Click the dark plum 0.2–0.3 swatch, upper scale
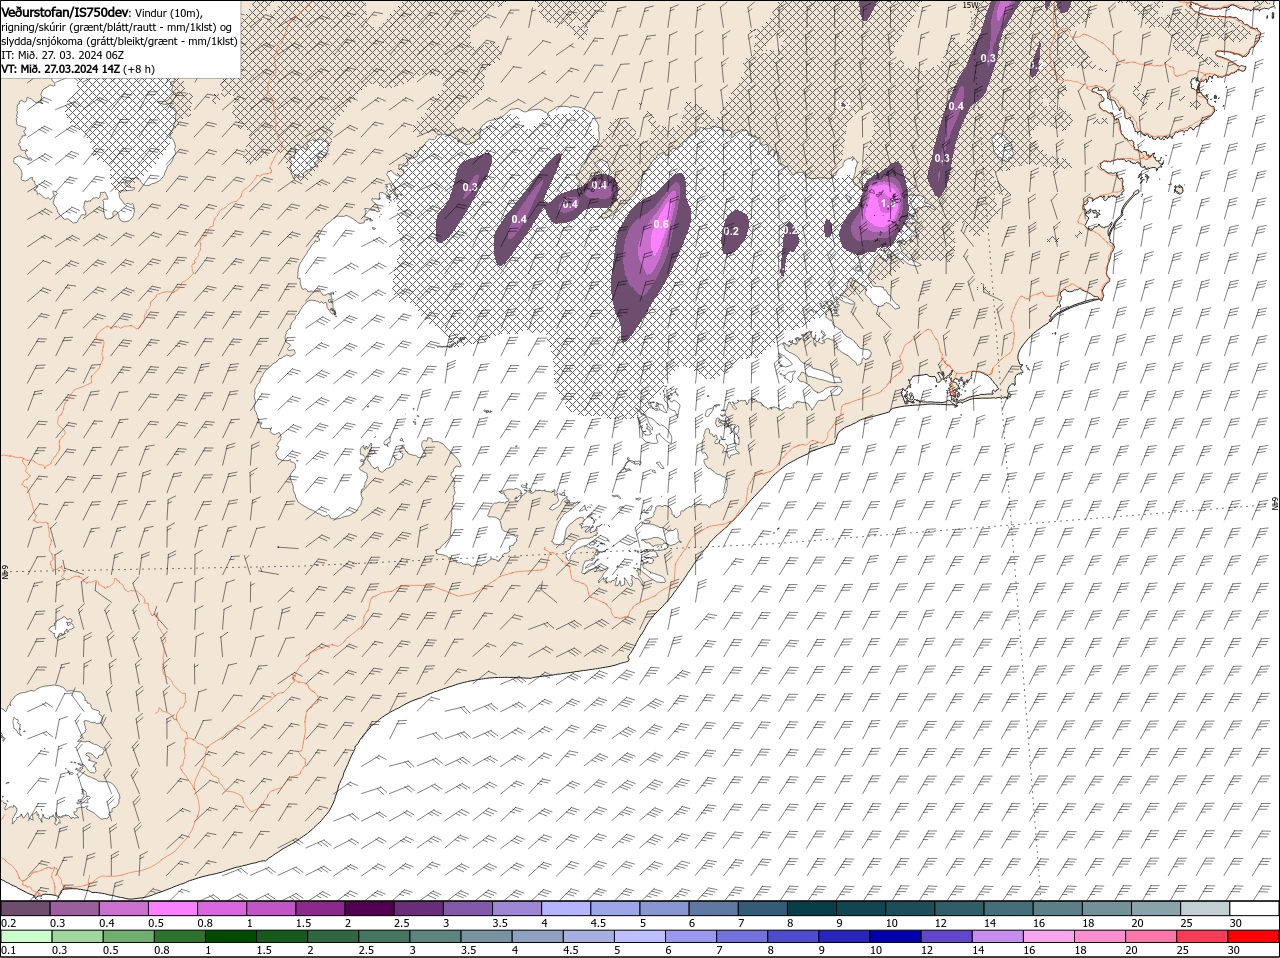The image size is (1280, 958). [25, 909]
